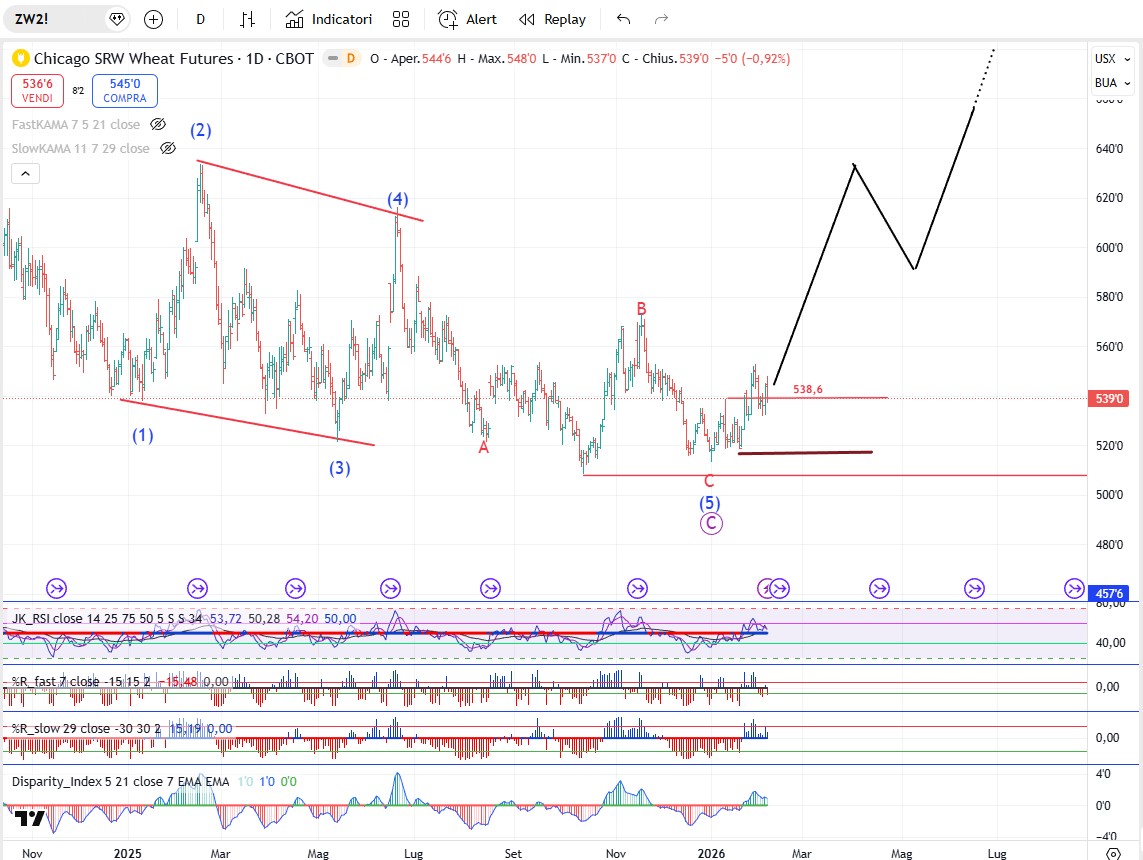Open the USX currency dropdown
The width and height of the screenshot is (1143, 860).
[x=1106, y=59]
